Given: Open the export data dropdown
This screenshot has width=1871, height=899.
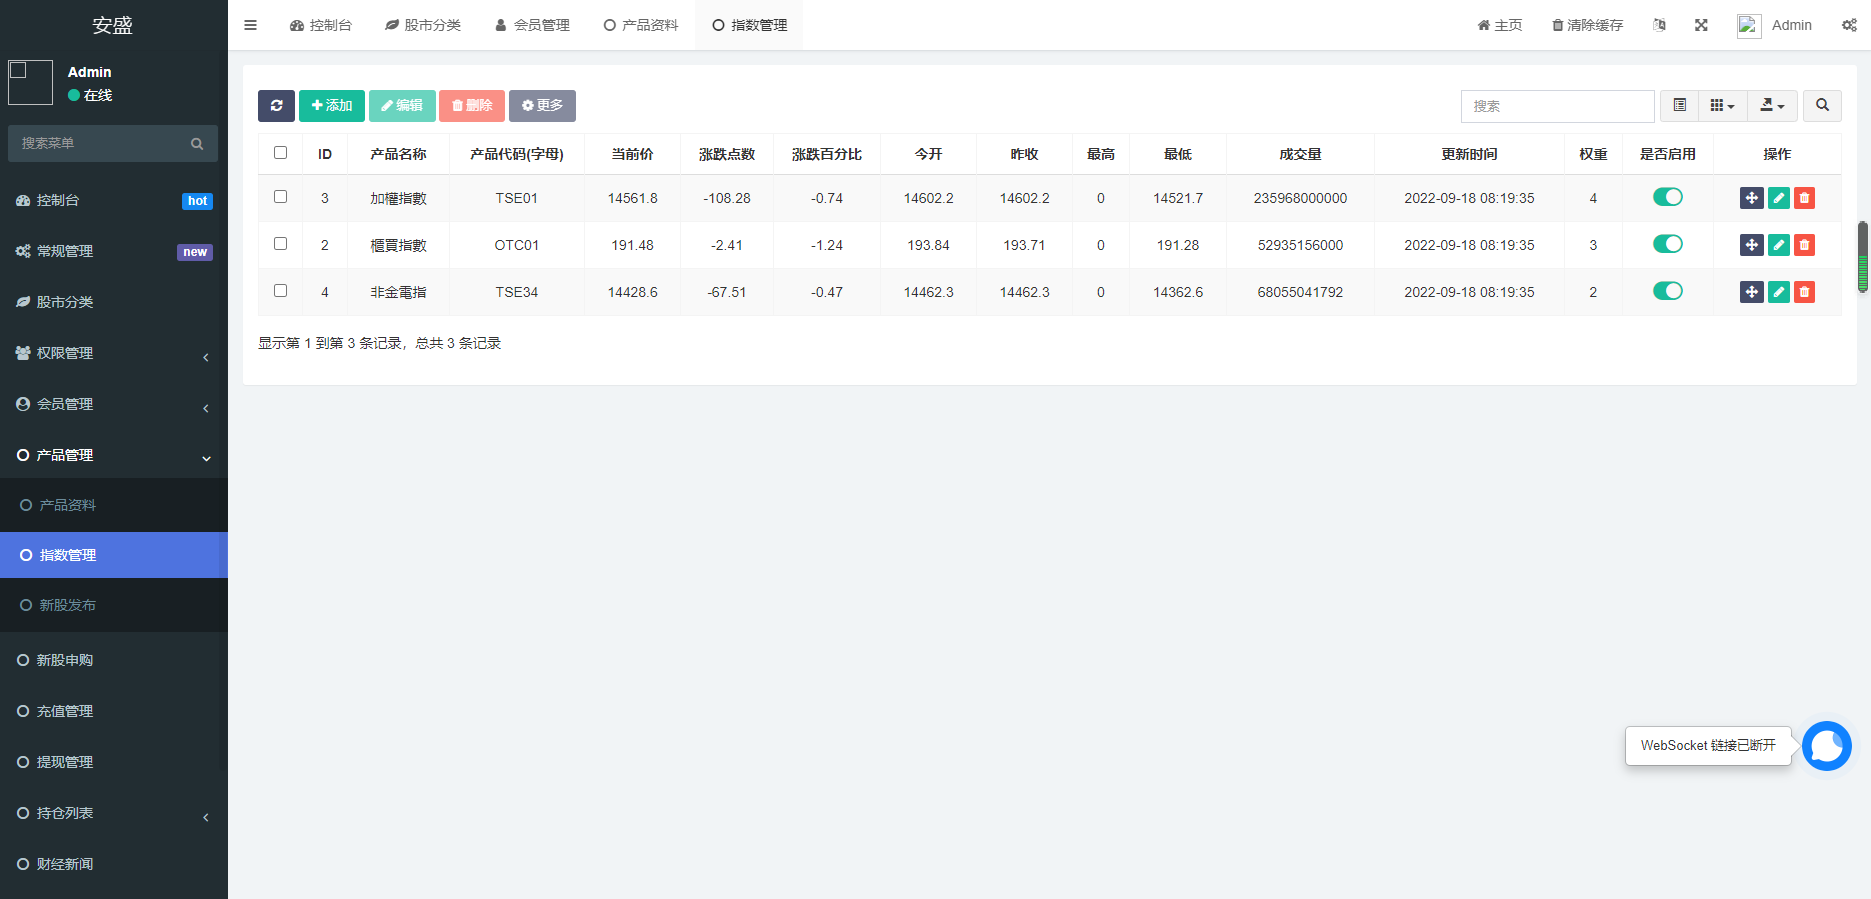Looking at the screenshot, I should click(x=1772, y=106).
